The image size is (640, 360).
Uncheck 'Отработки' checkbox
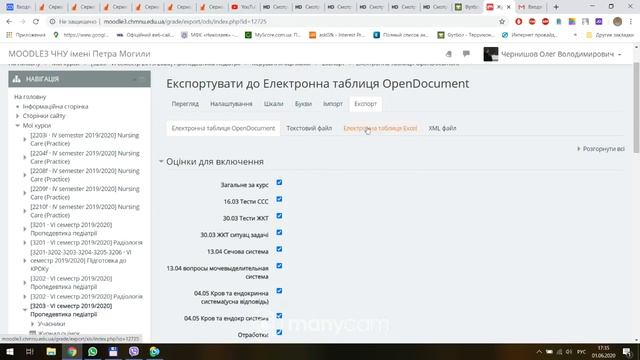point(279,333)
